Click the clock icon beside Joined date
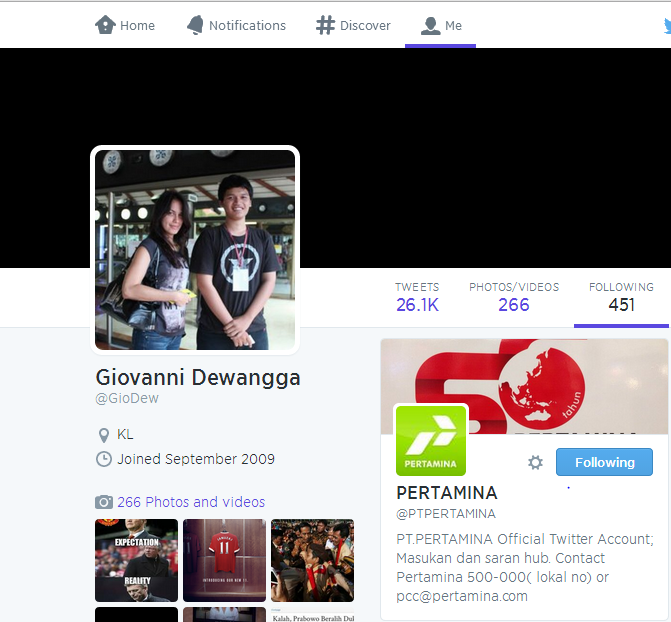The image size is (671, 622). pyautogui.click(x=104, y=459)
